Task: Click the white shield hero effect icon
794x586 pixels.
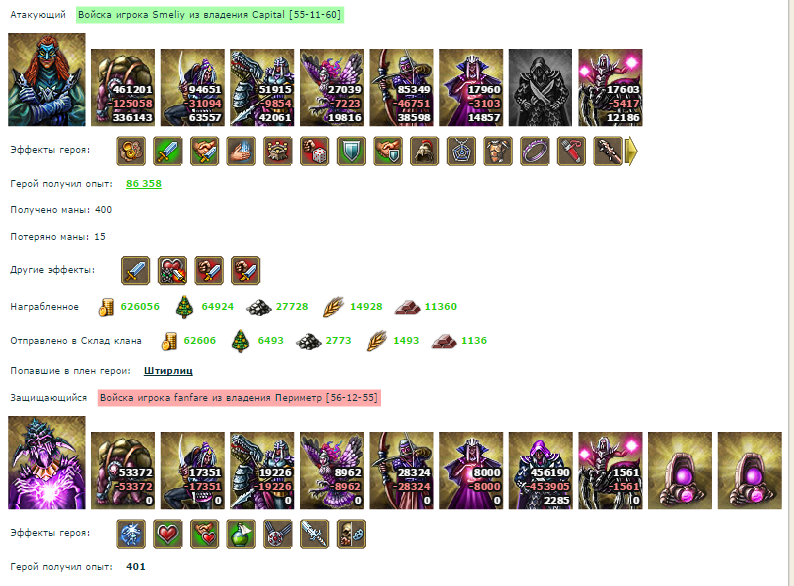Action: 351,151
